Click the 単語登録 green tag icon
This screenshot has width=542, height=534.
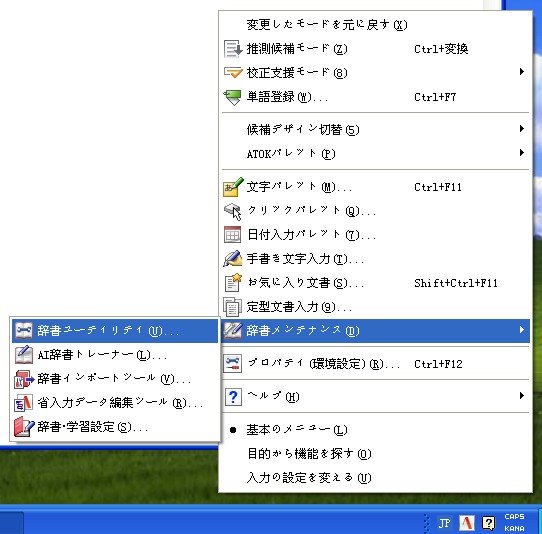pos(233,97)
